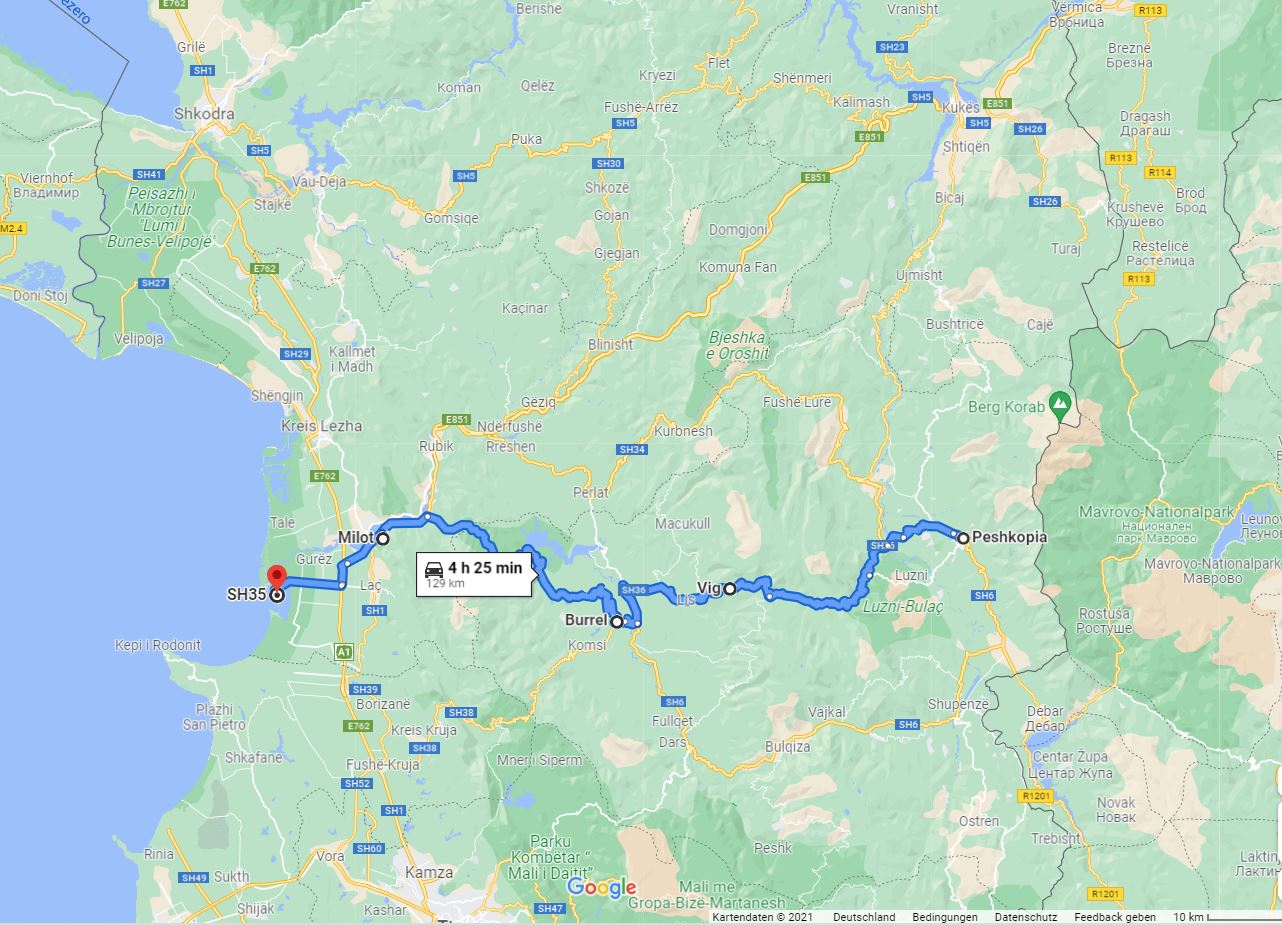Open the Datenschutz privacy link
This screenshot has height=925, width=1282.
coord(1025,917)
